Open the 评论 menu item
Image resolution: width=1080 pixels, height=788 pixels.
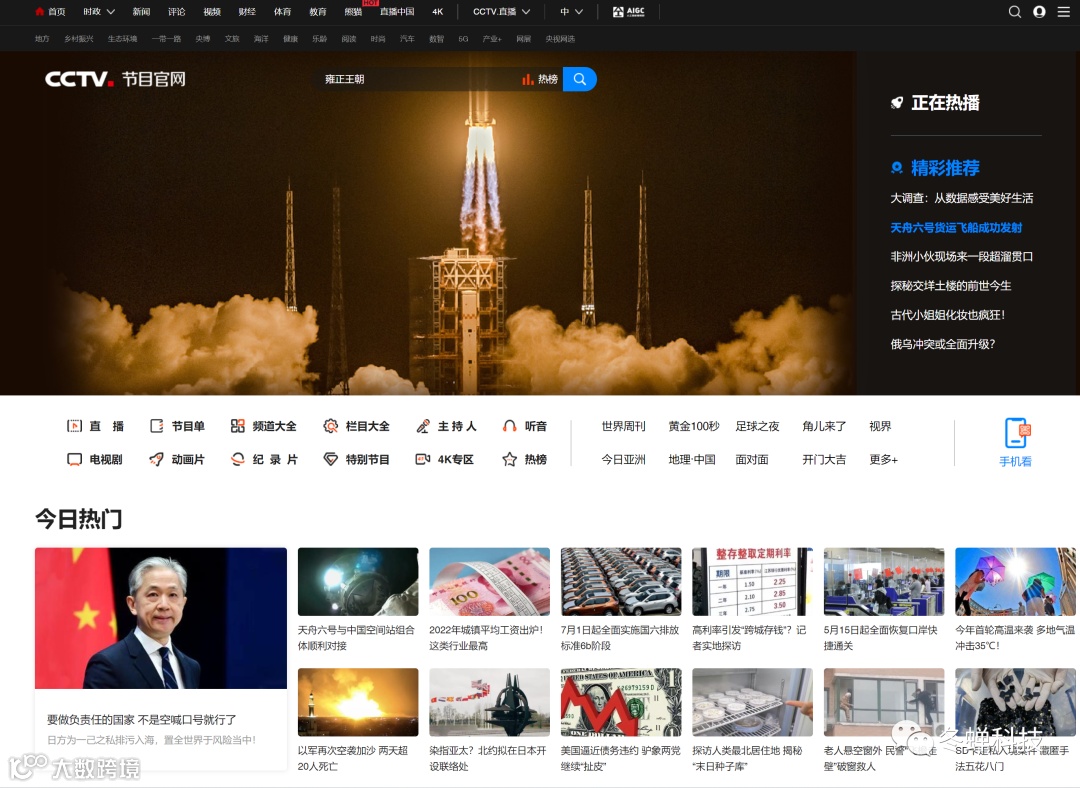[176, 12]
